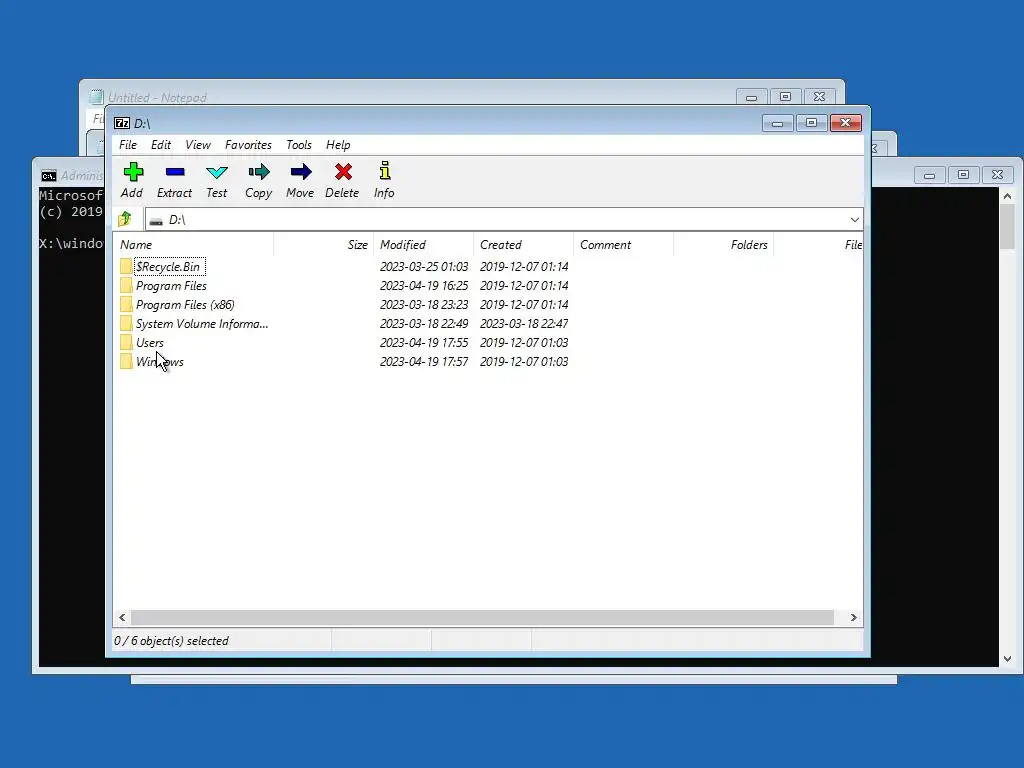Sort by the Created column header
This screenshot has height=768, width=1024.
[x=523, y=245]
